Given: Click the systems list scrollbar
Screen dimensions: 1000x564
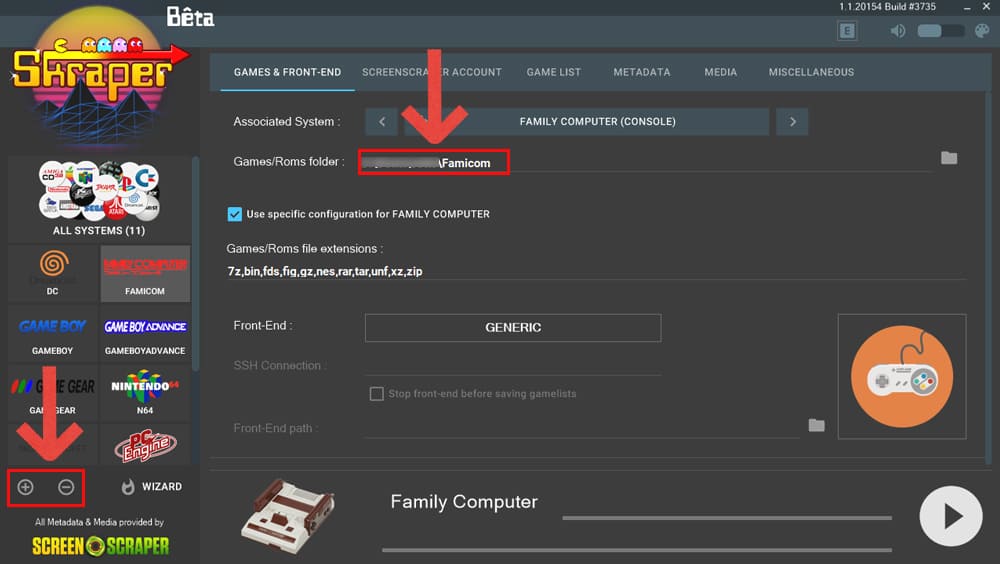Looking at the screenshot, I should coord(195,263).
